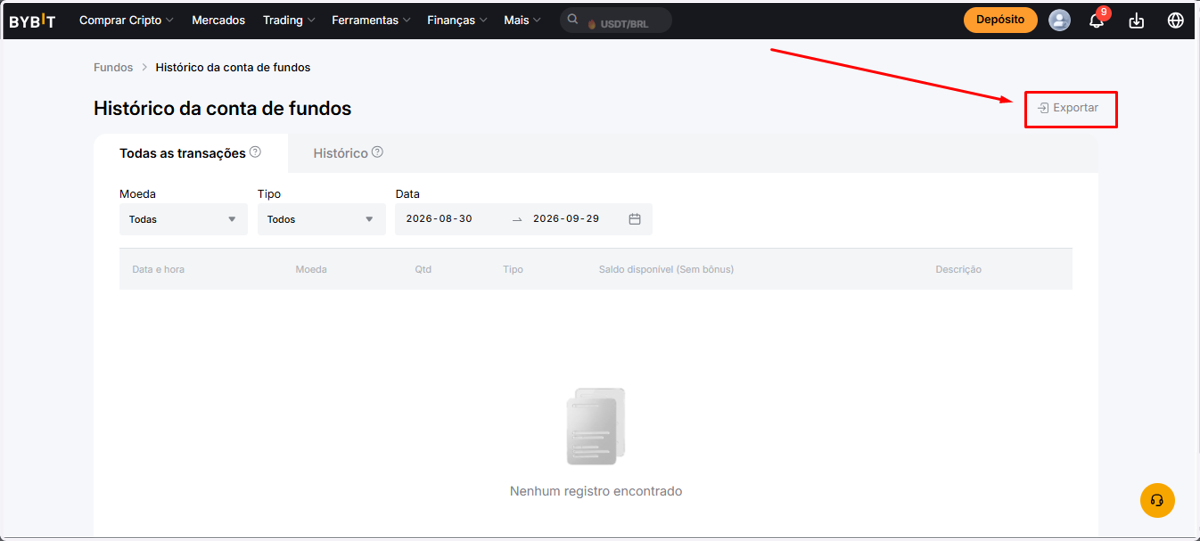
Task: Select the Todas as transações tab
Action: click(x=190, y=153)
